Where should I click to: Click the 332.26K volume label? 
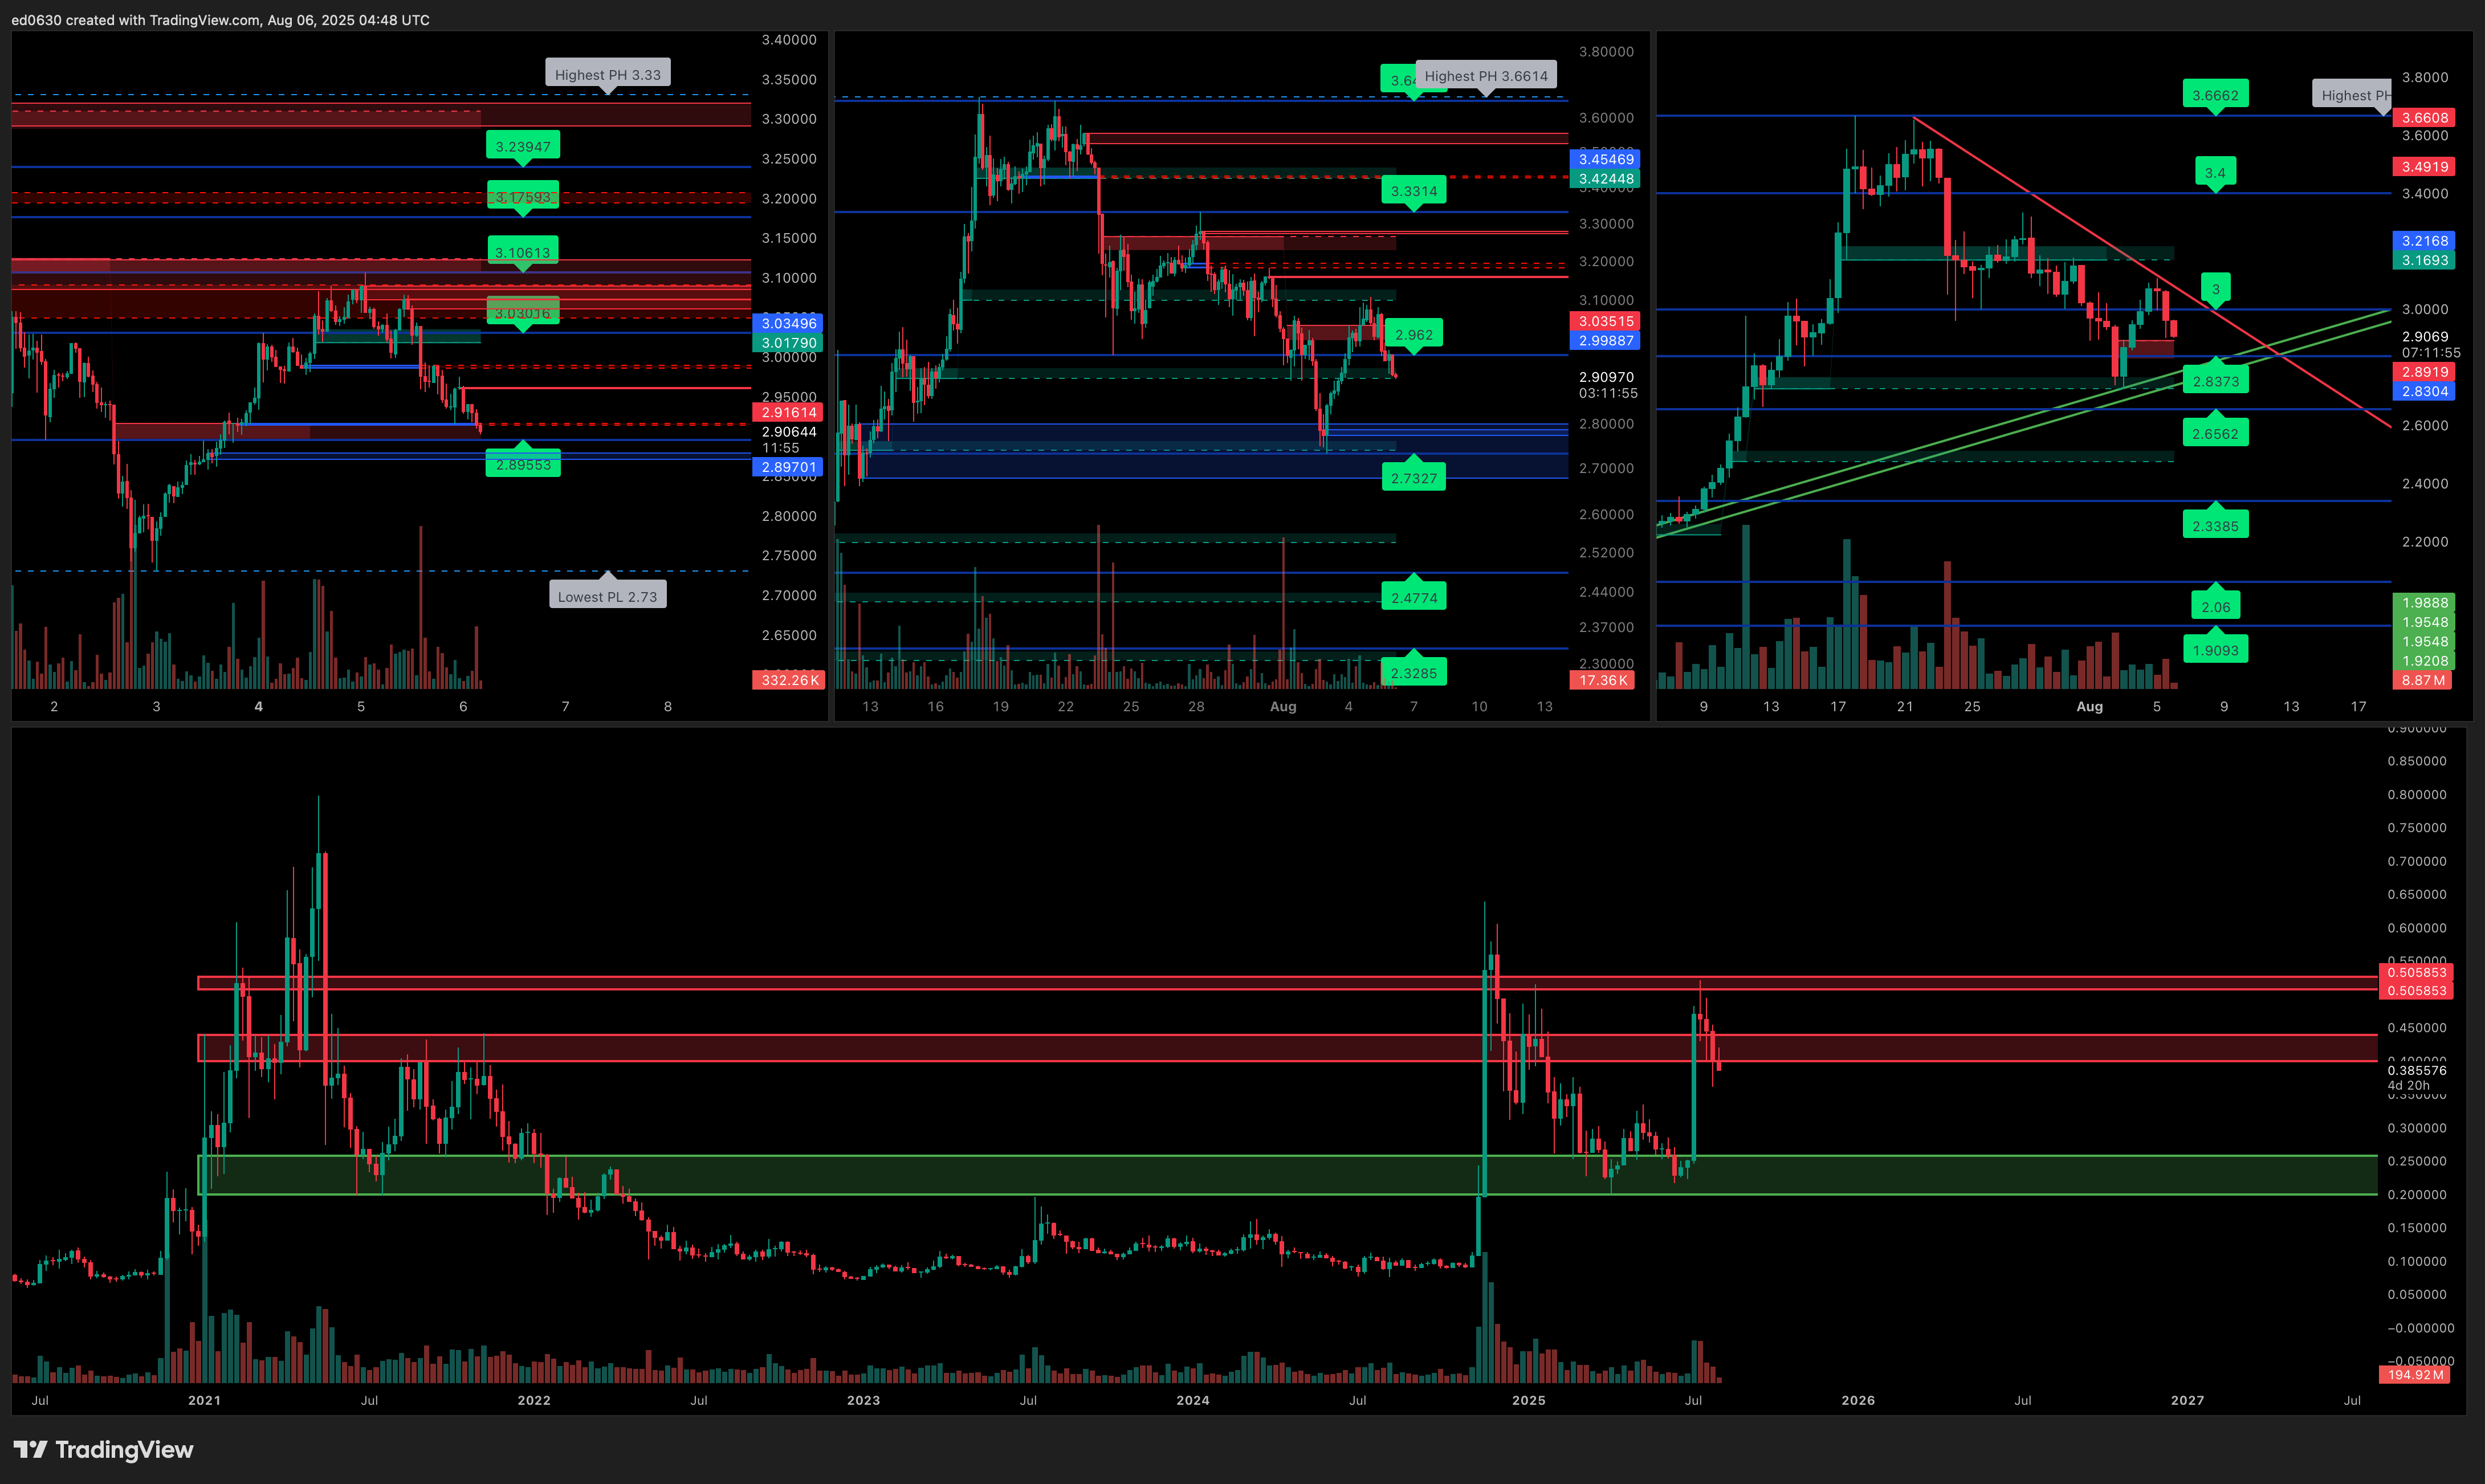[788, 680]
